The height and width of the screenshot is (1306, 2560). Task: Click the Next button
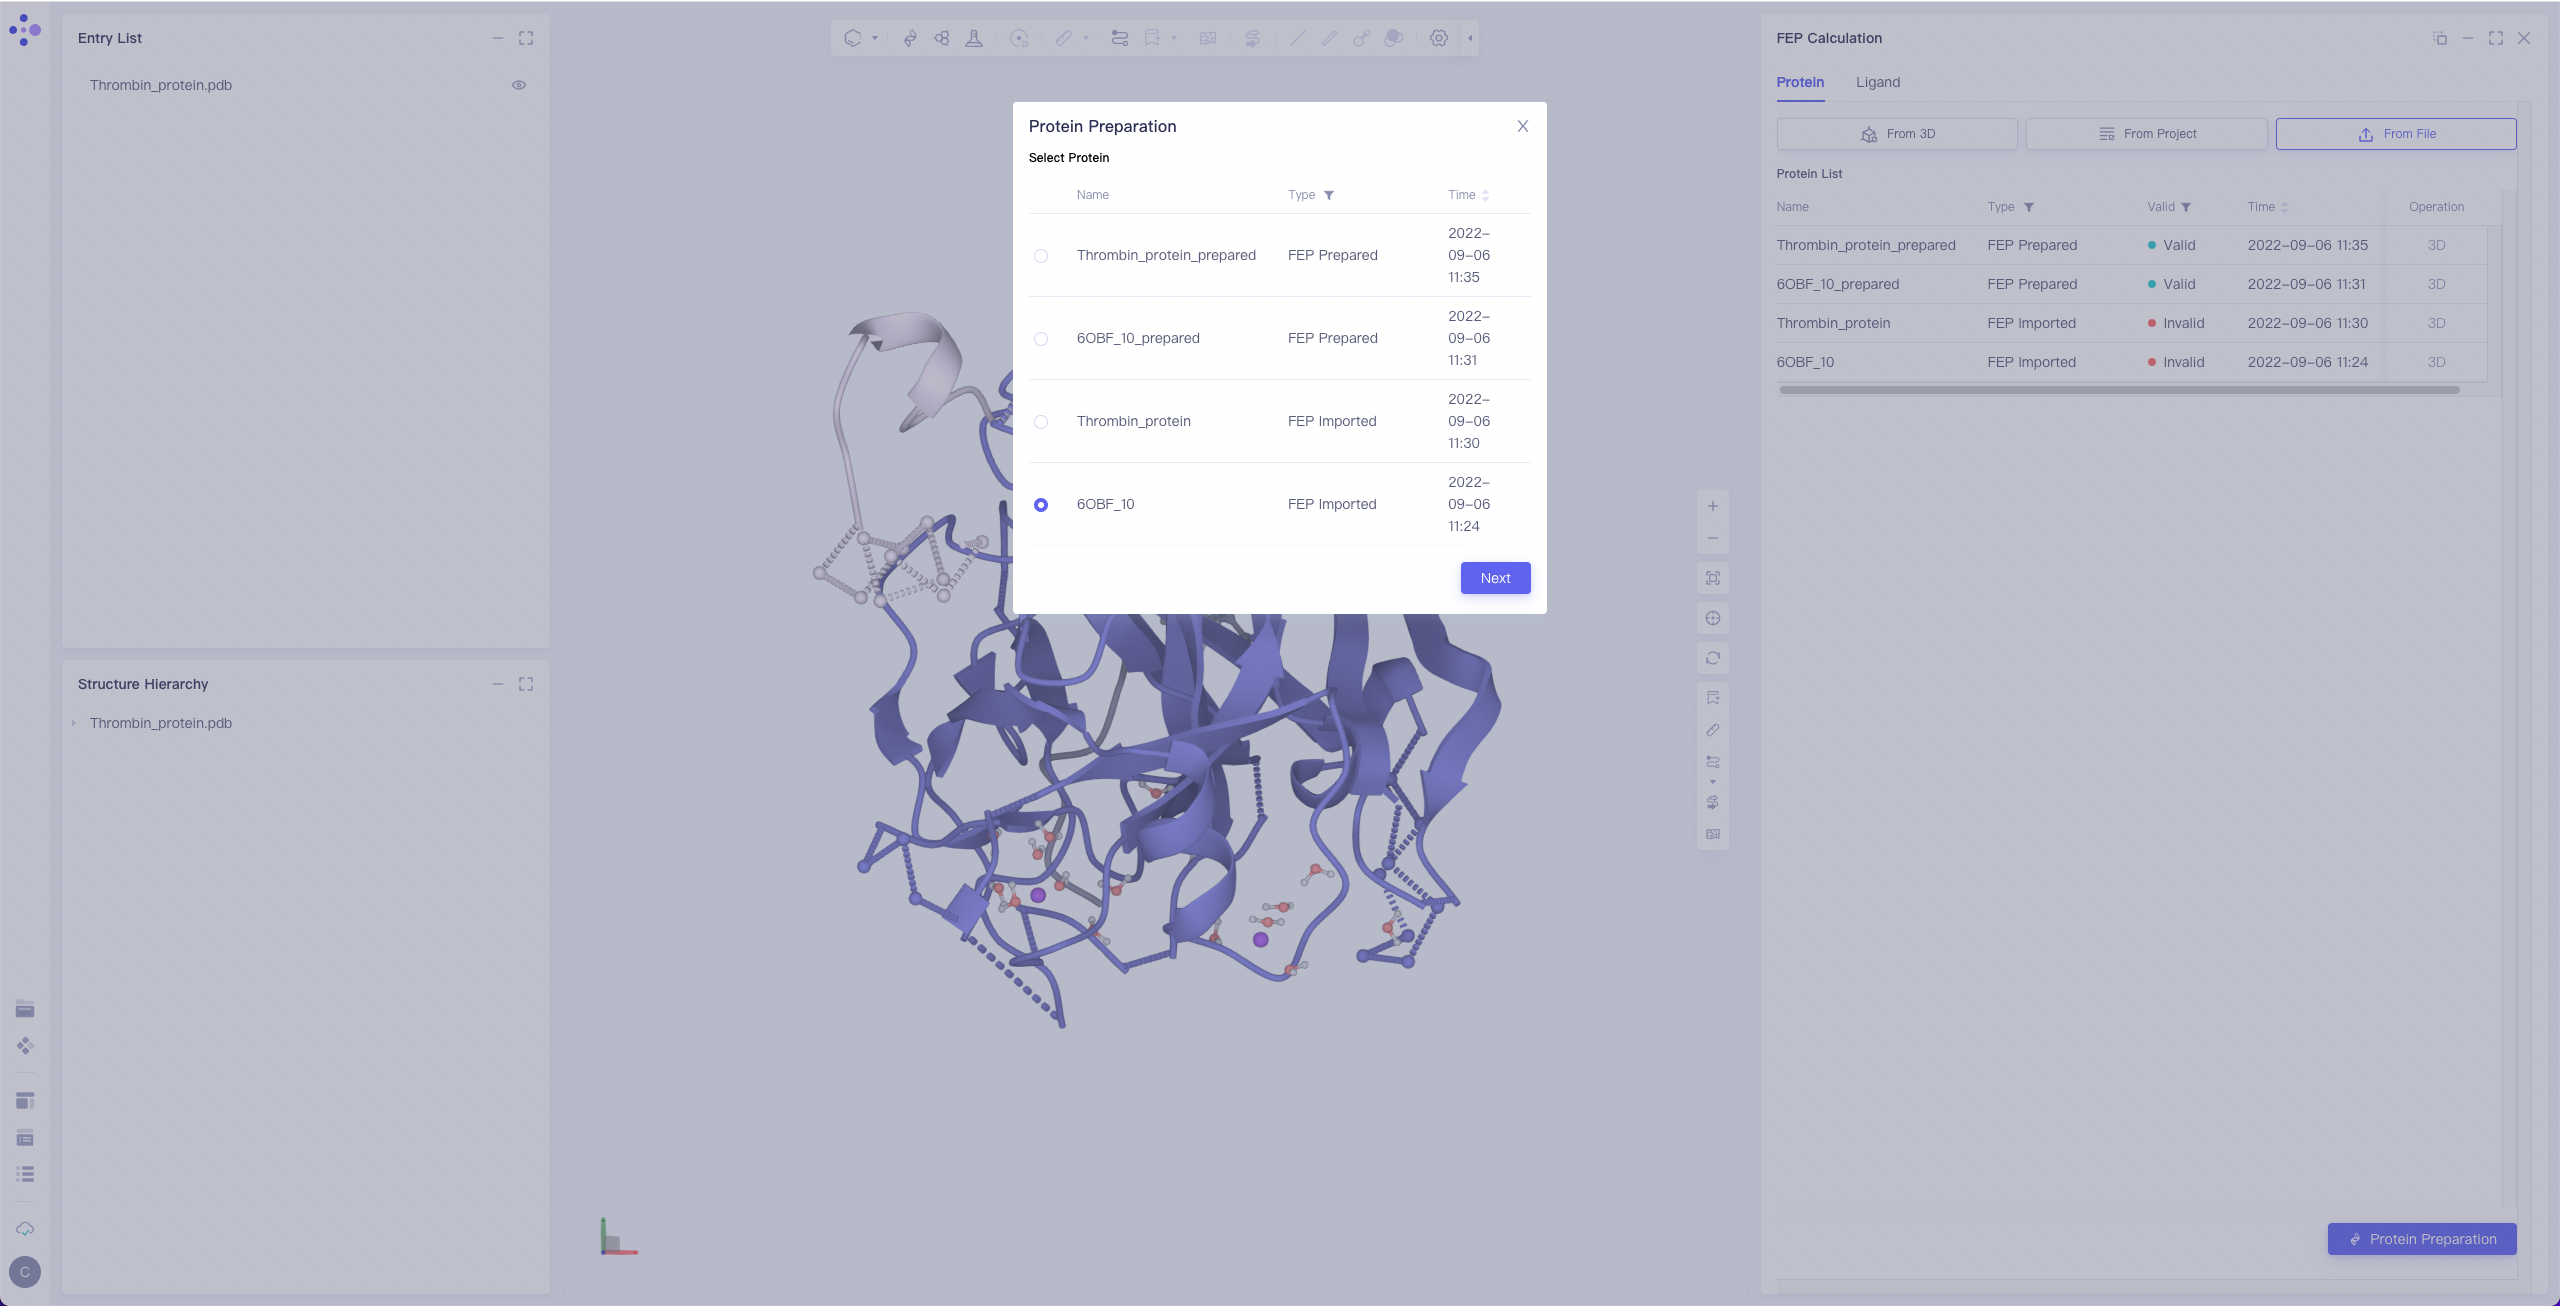pyautogui.click(x=1495, y=578)
